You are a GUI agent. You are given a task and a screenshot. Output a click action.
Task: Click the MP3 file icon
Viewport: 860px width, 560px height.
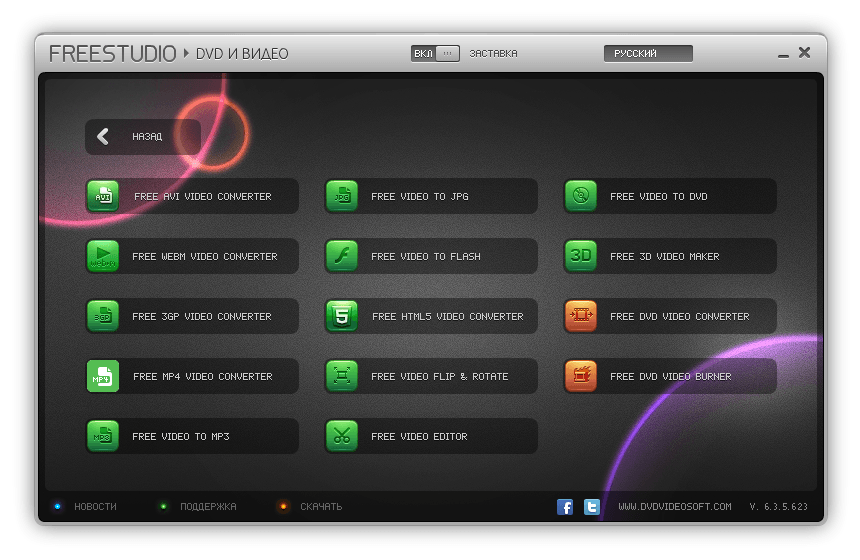(103, 436)
